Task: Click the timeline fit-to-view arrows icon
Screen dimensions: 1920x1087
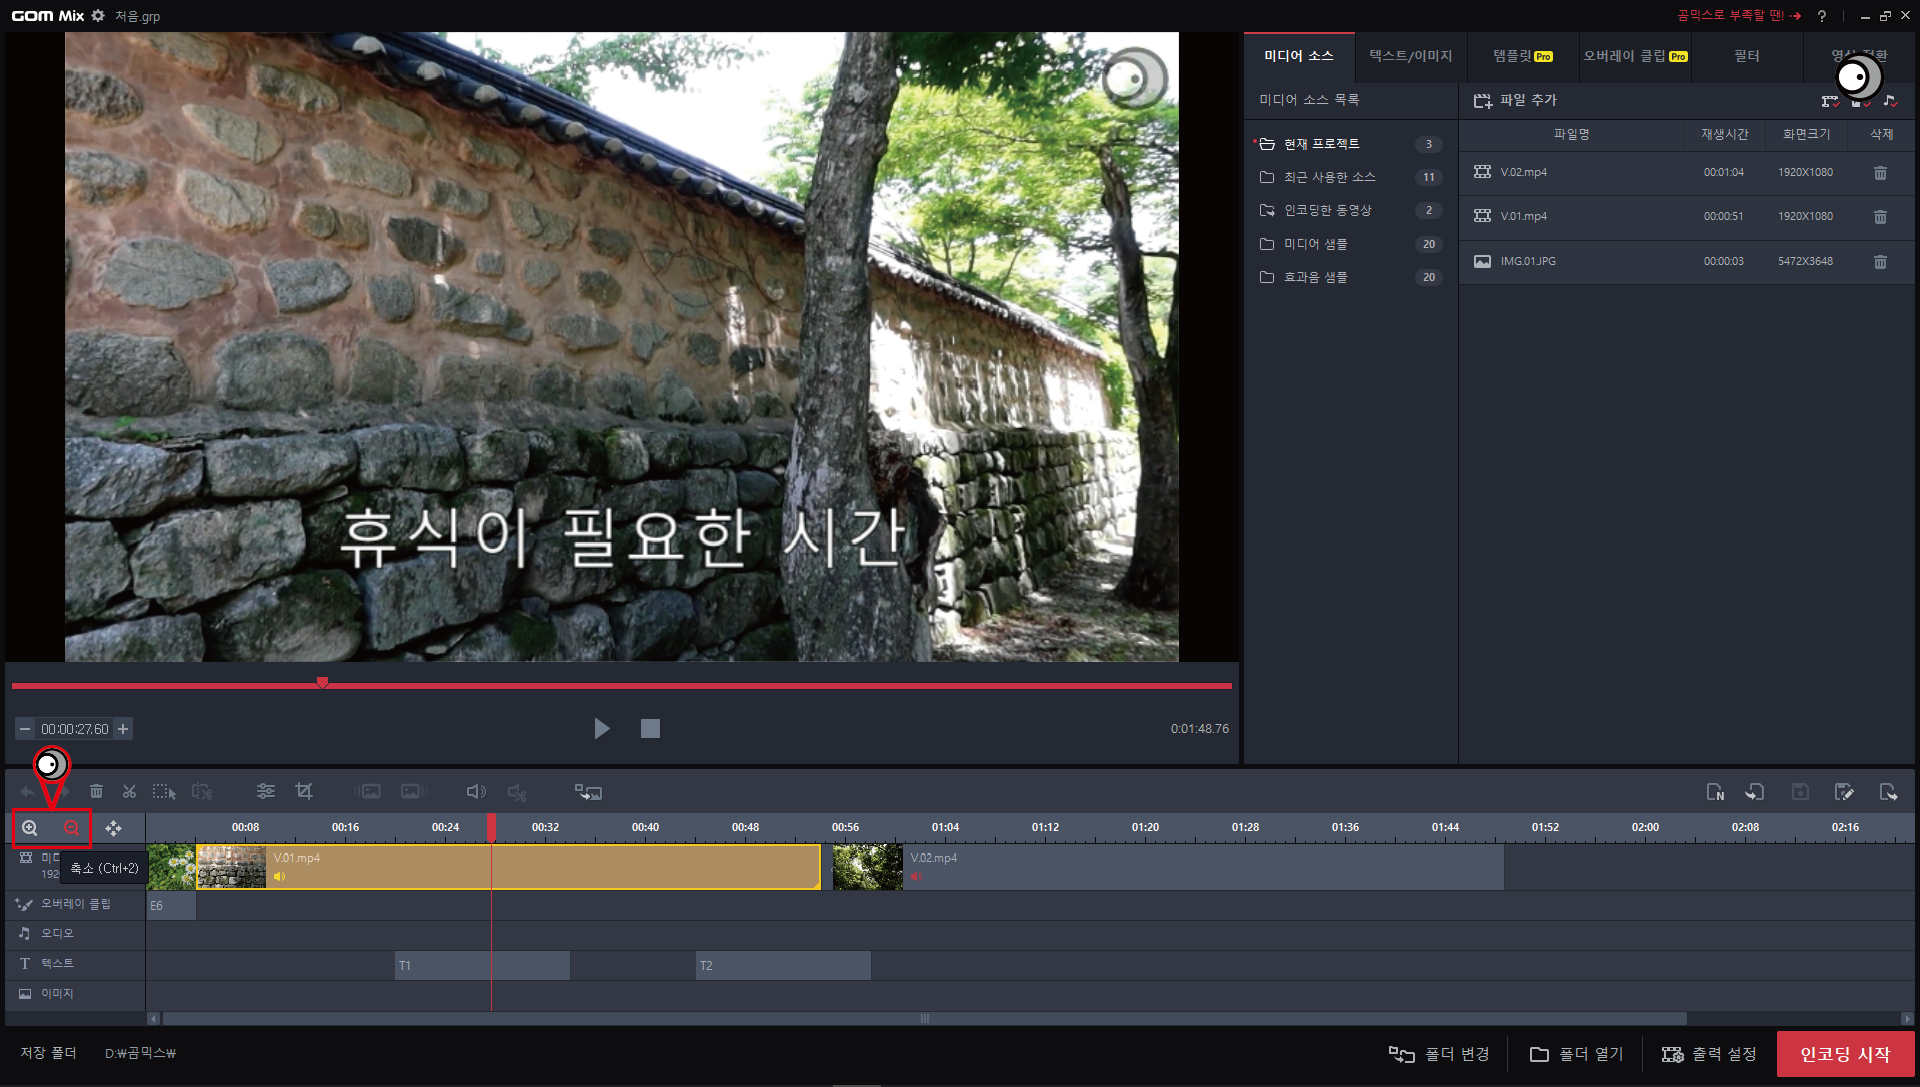Action: [113, 829]
